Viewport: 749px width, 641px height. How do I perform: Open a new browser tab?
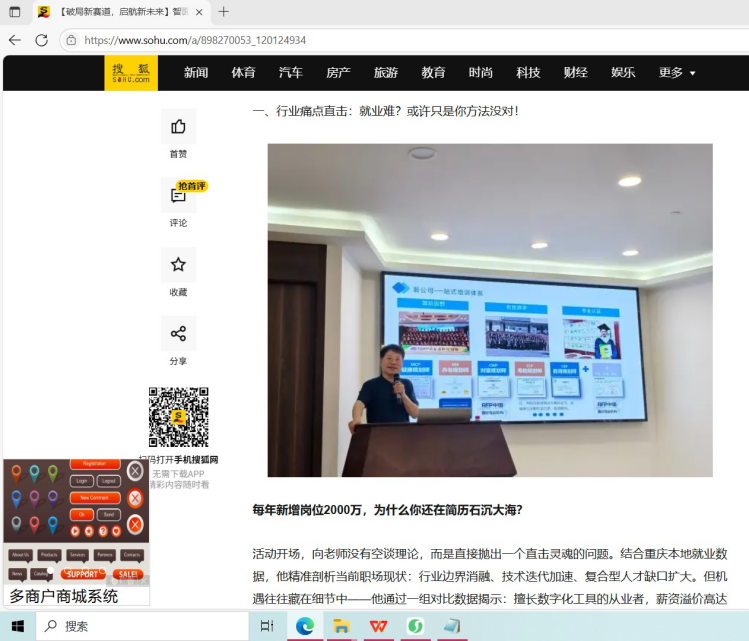[x=223, y=12]
